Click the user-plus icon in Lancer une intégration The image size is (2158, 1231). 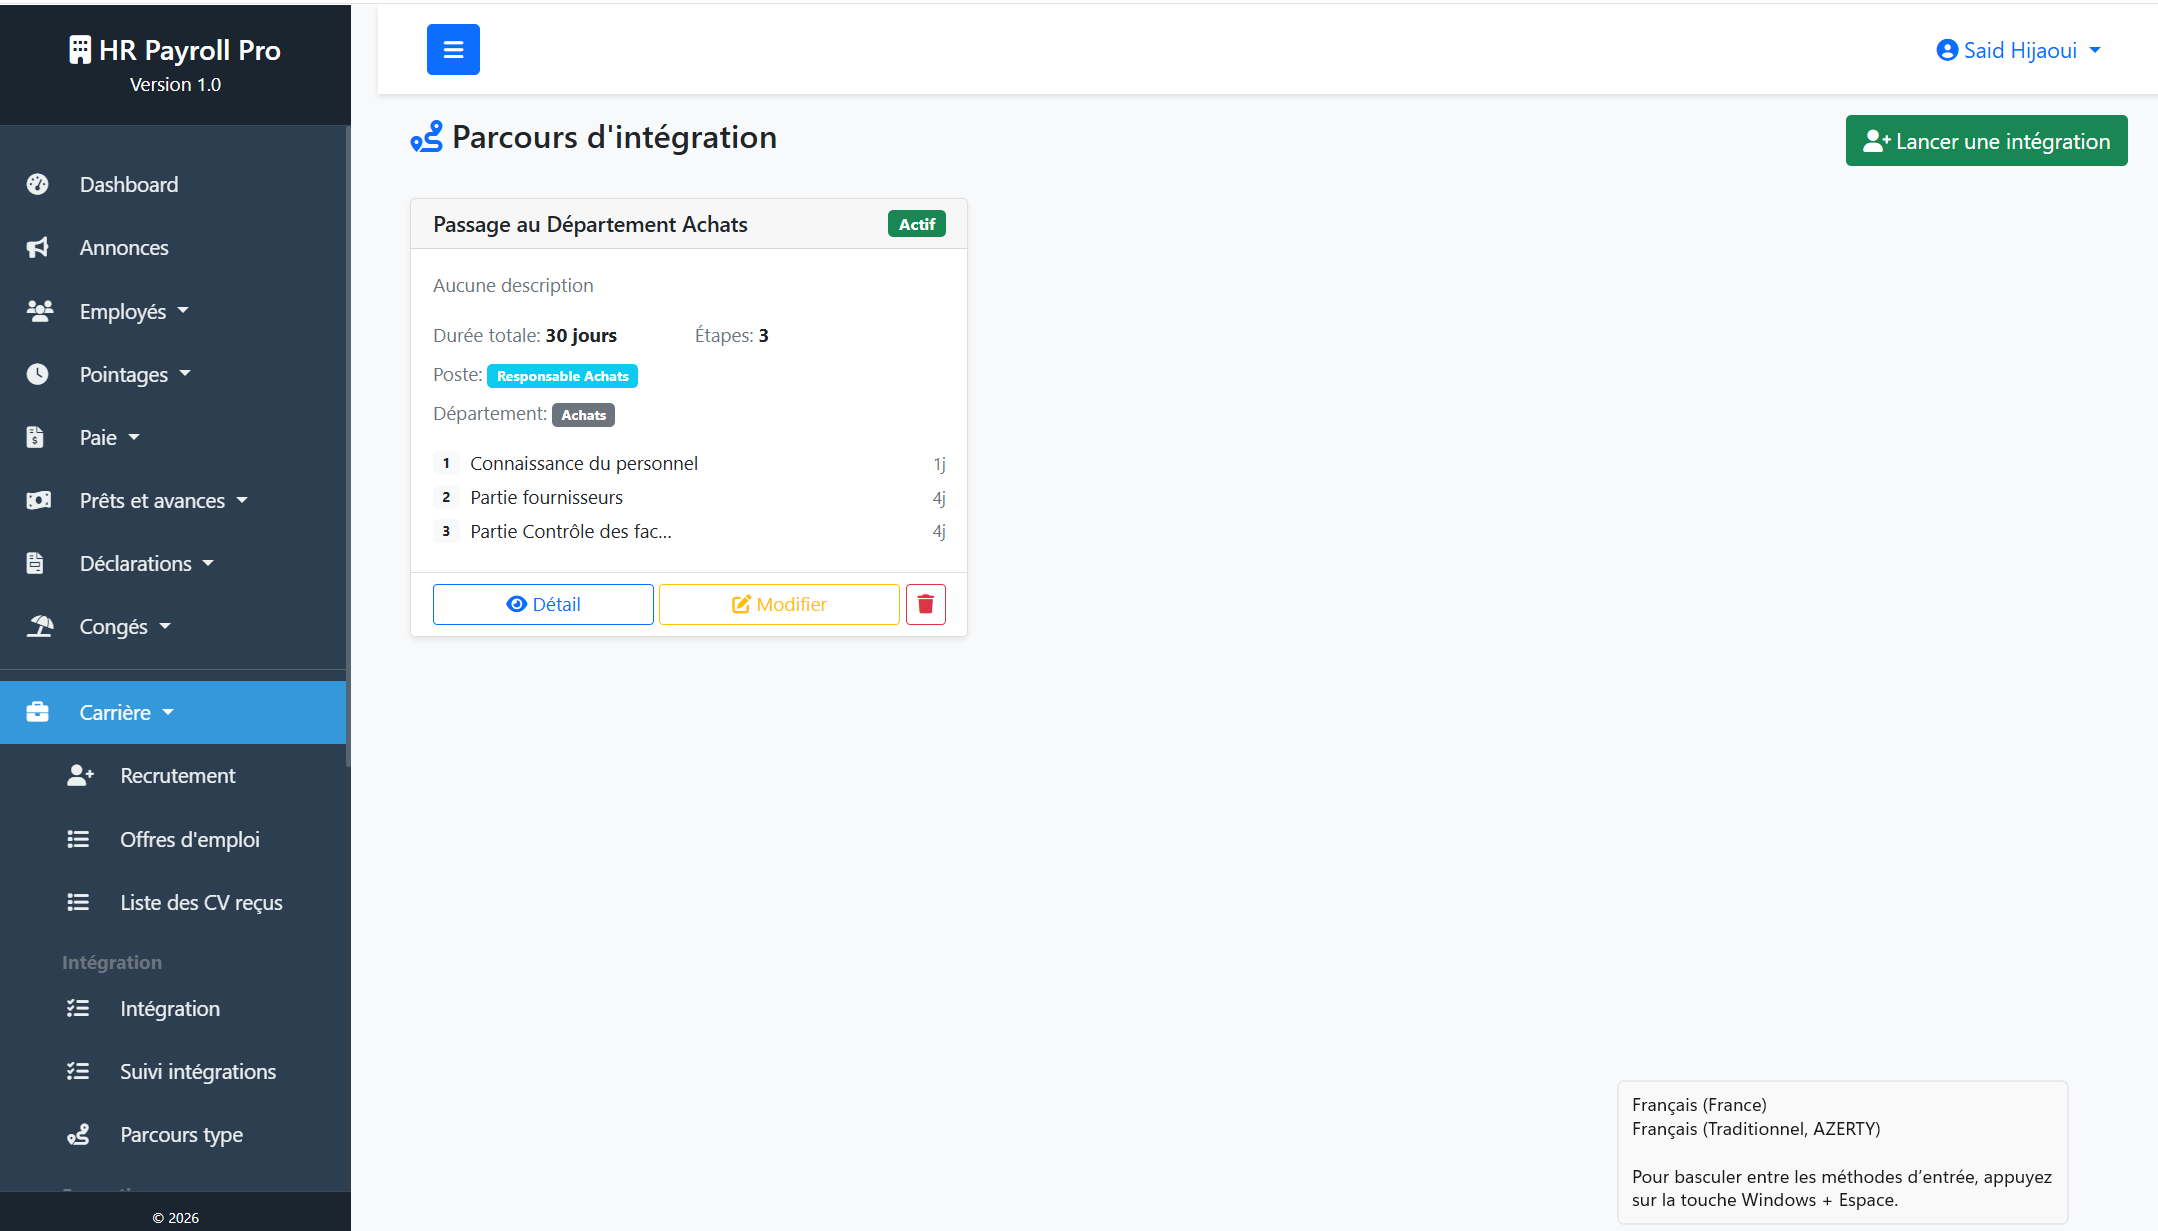click(1877, 141)
